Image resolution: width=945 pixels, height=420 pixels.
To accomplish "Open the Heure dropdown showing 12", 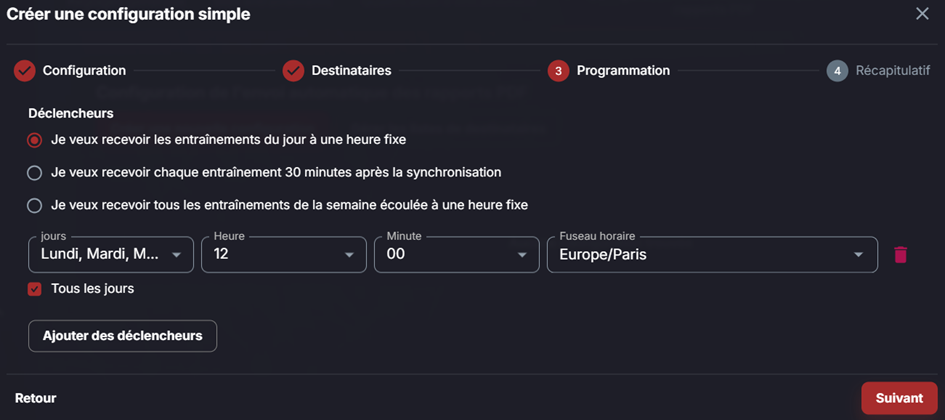I will click(284, 255).
